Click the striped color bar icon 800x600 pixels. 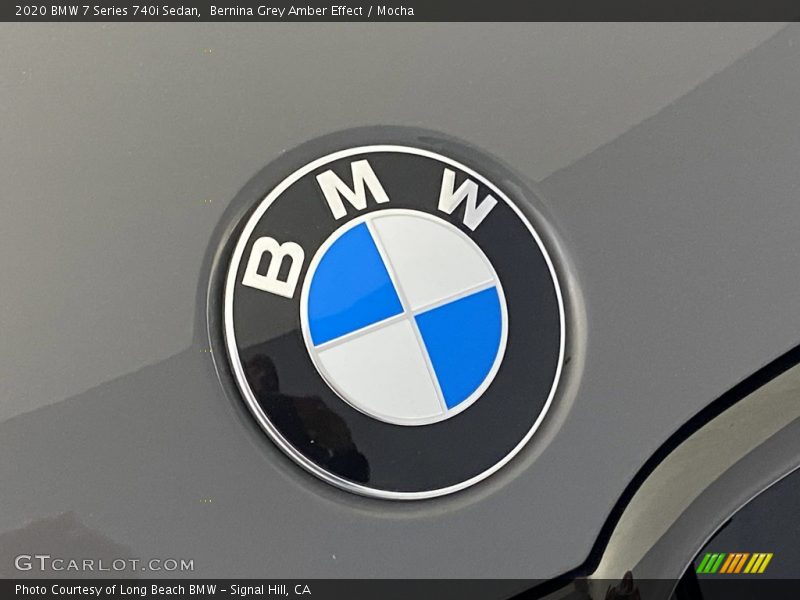(735, 563)
